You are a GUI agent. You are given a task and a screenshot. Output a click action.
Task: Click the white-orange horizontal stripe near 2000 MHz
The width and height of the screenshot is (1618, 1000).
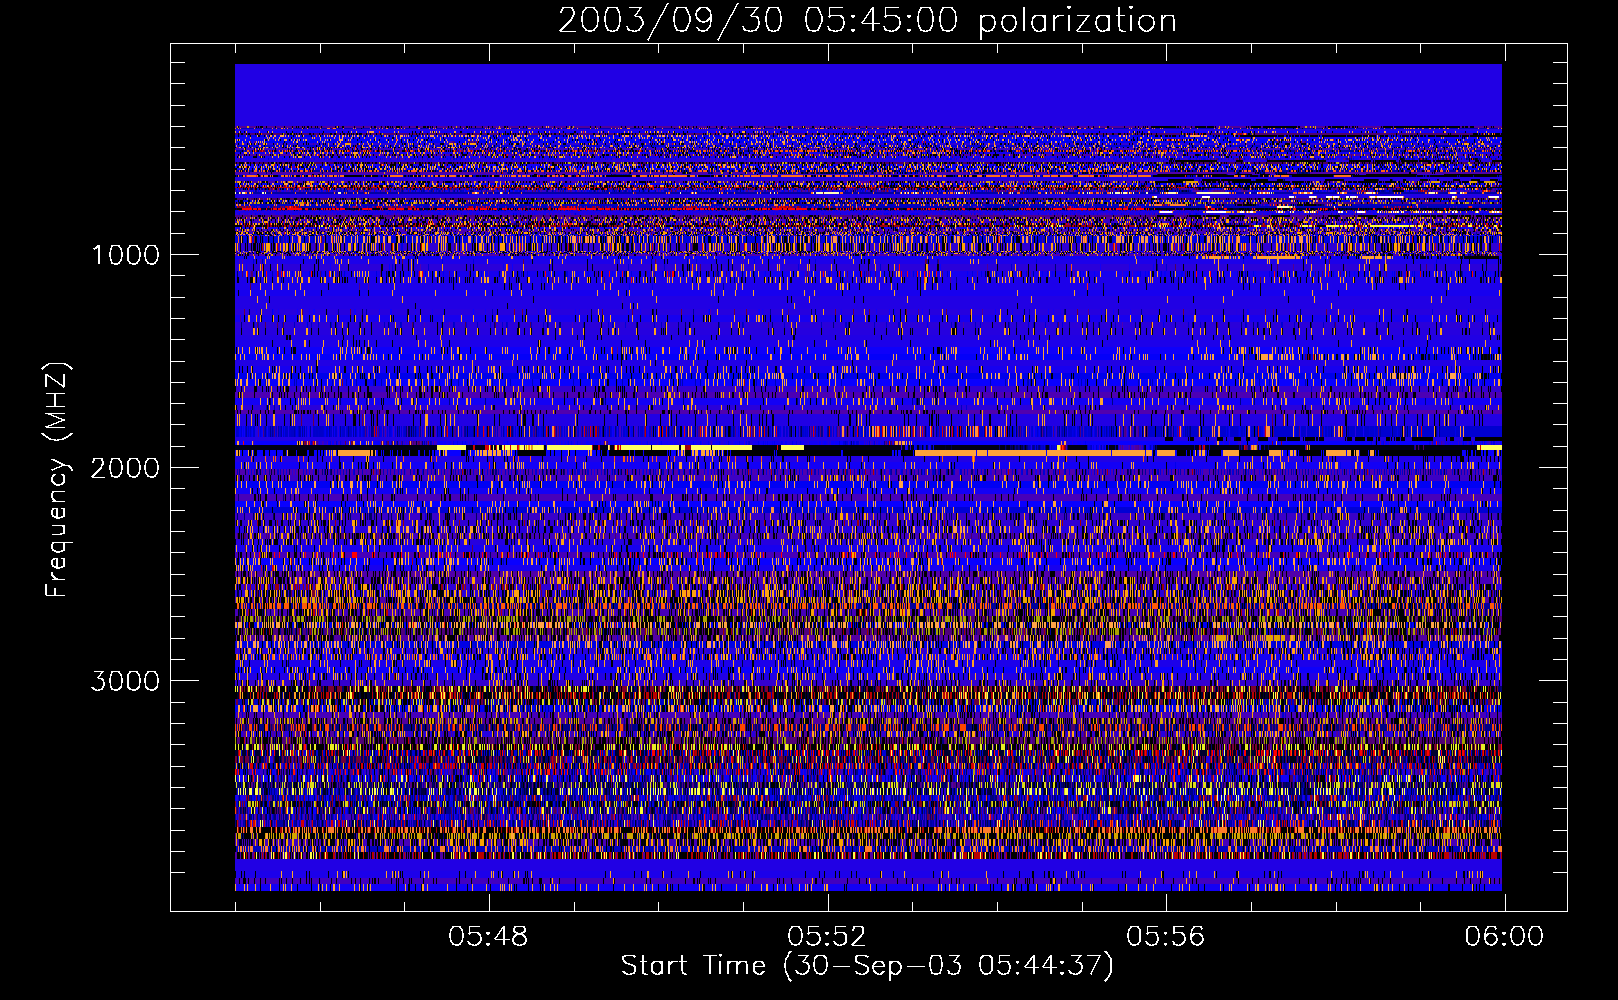click(868, 450)
